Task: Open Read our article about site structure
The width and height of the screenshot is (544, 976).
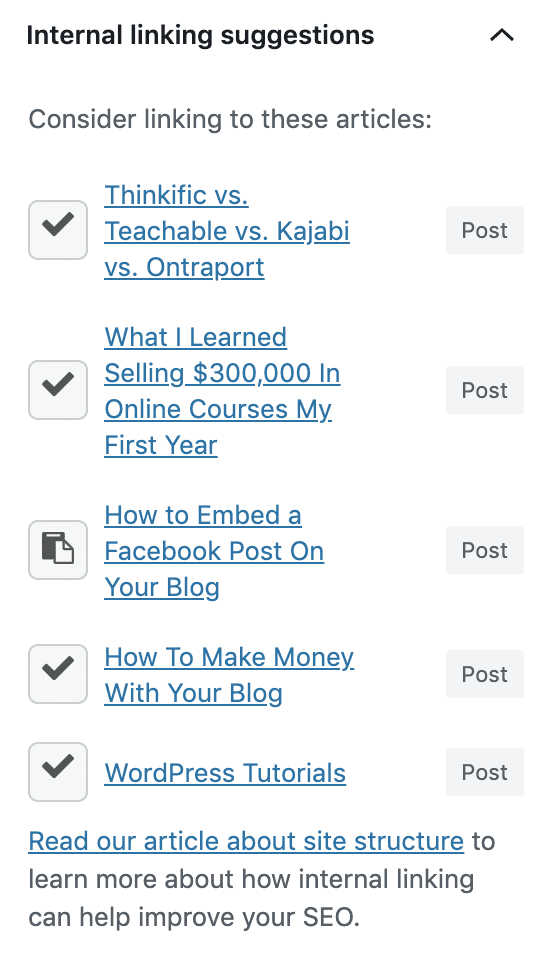Action: [x=246, y=841]
